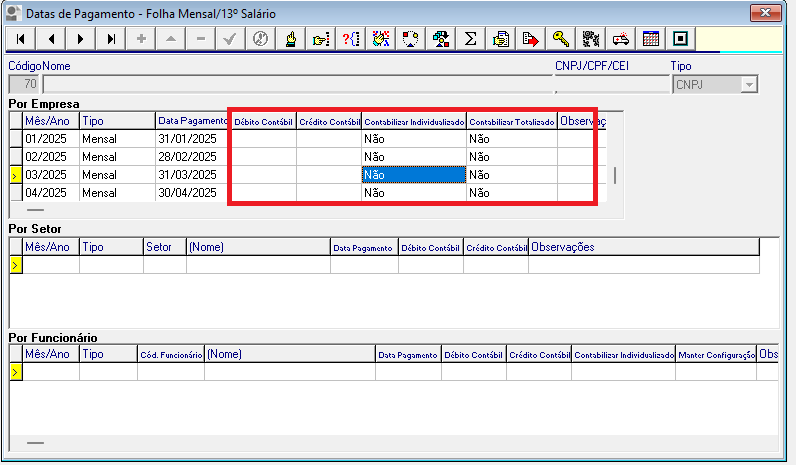Click the pointing-up hand toolbar icon
The height and width of the screenshot is (465, 796).
(290, 39)
